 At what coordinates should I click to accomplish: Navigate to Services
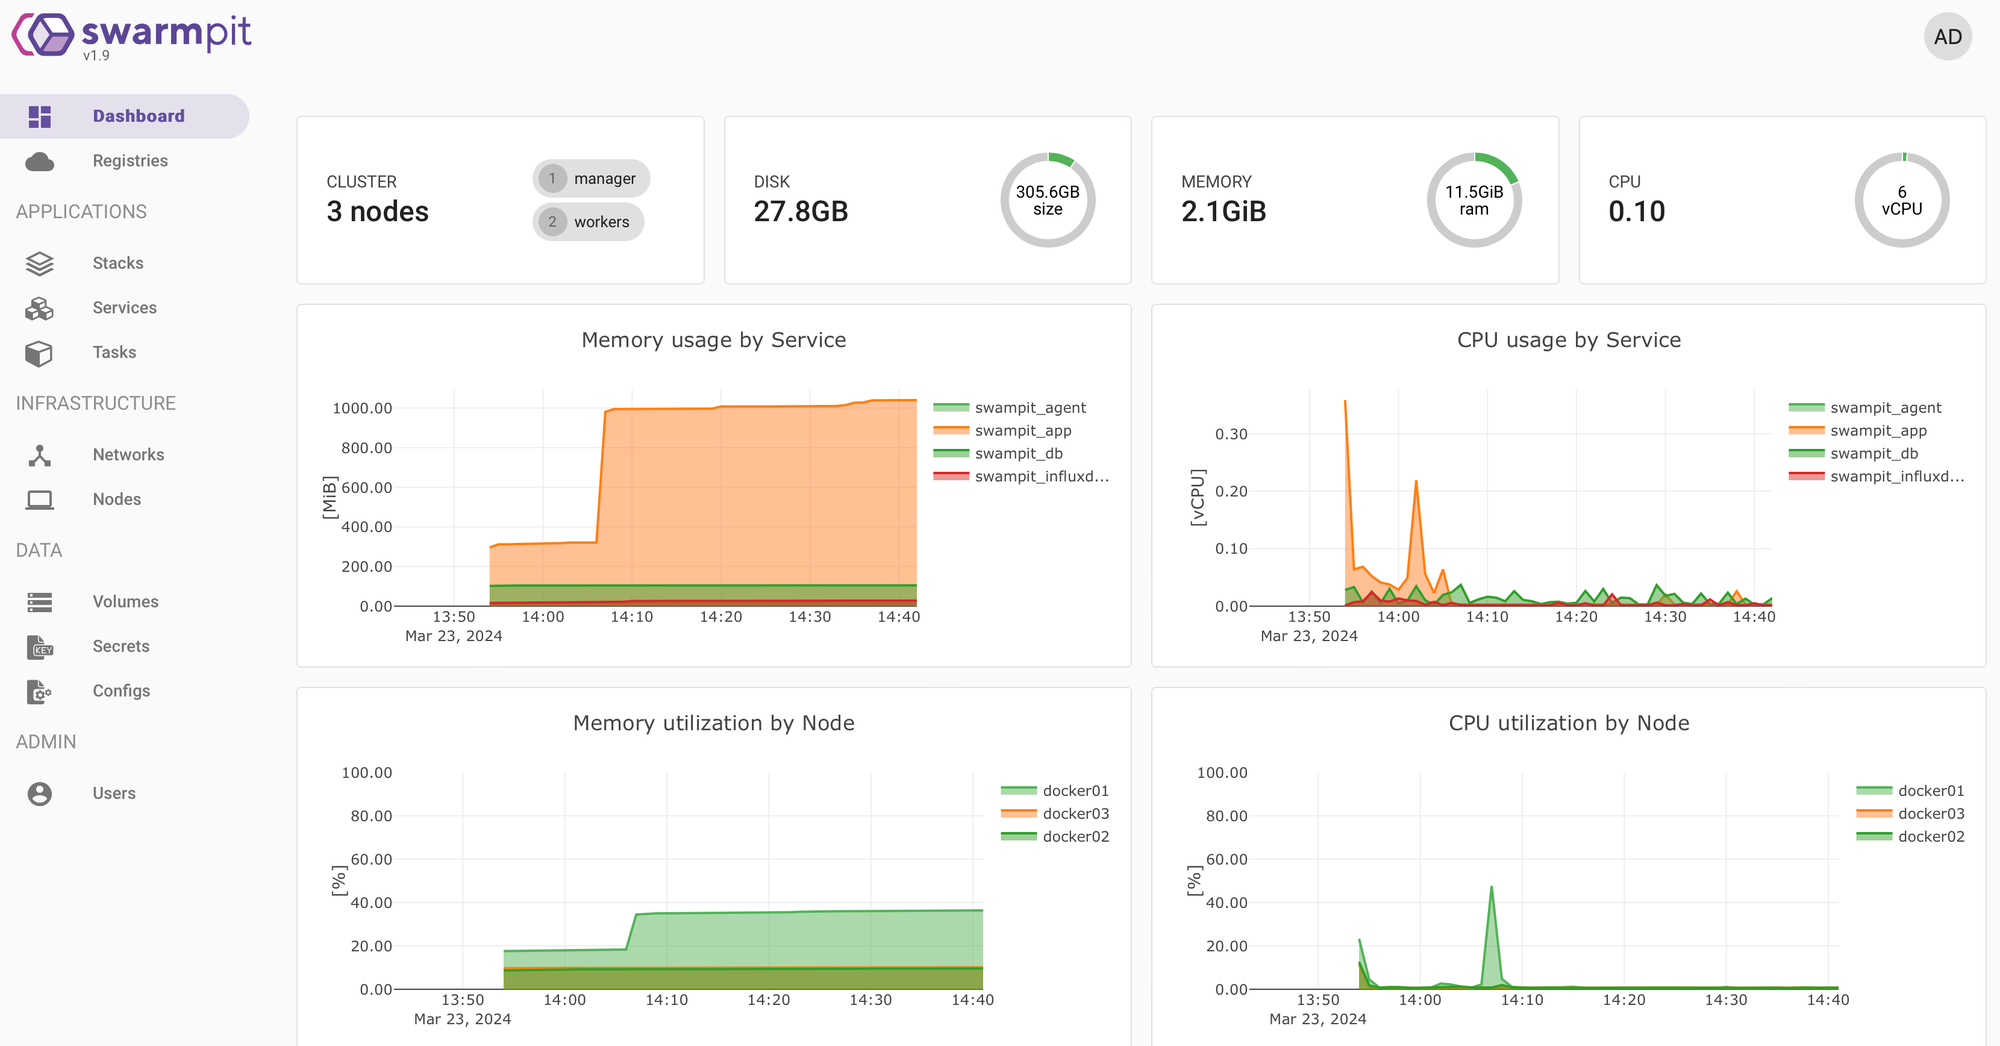pyautogui.click(x=124, y=308)
